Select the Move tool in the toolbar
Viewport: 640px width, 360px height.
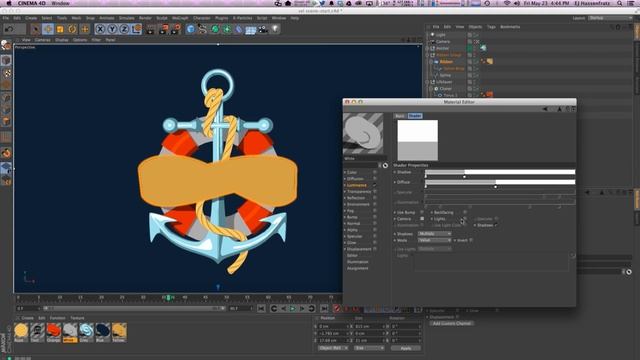48,29
